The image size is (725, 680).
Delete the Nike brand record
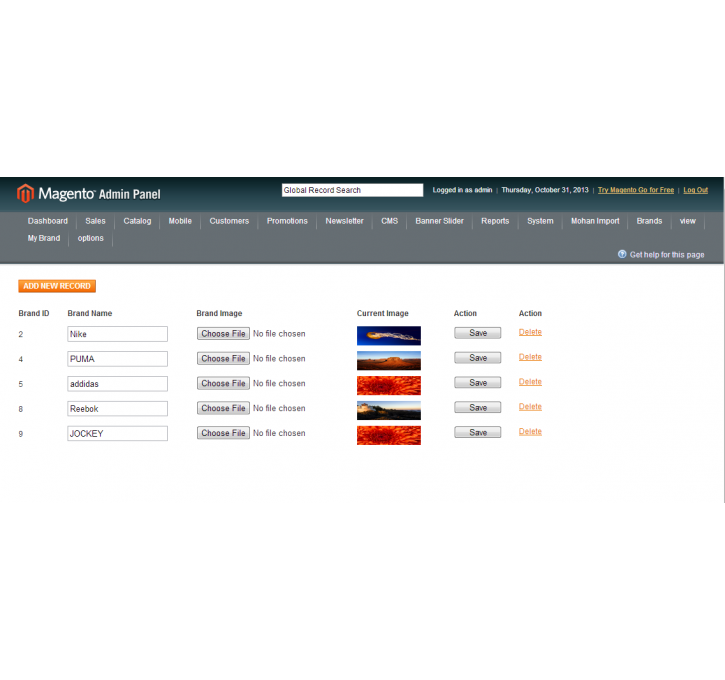click(530, 332)
